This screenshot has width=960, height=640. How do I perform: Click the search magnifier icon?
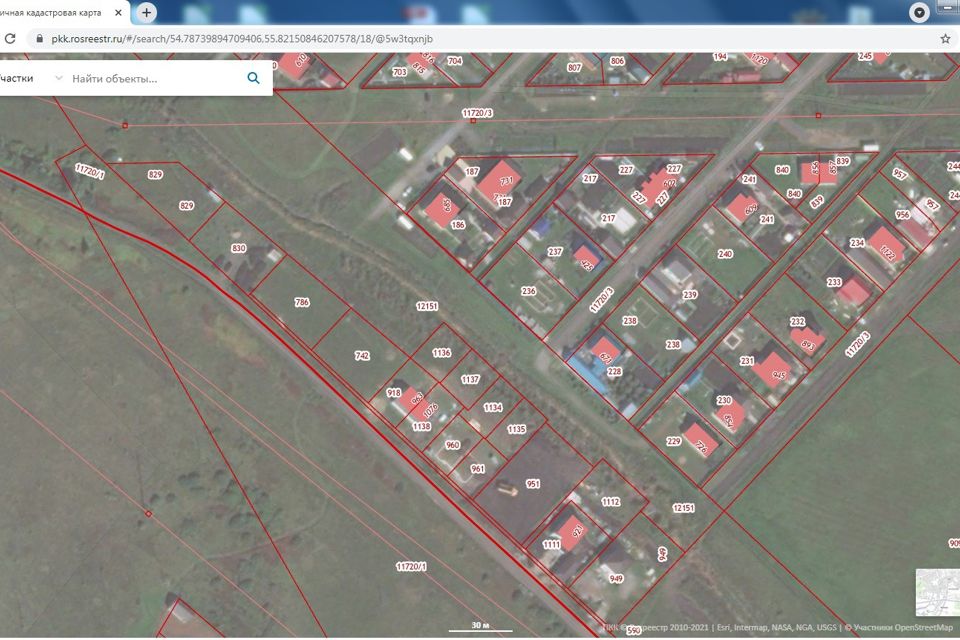[x=253, y=78]
